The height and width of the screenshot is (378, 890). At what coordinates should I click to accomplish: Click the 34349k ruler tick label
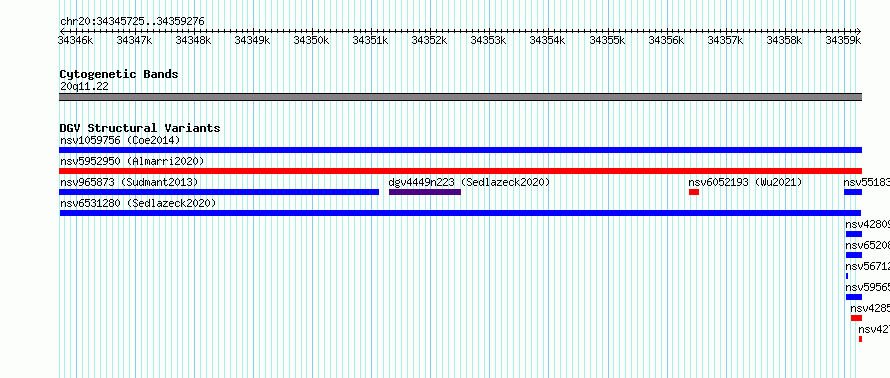pyautogui.click(x=253, y=40)
